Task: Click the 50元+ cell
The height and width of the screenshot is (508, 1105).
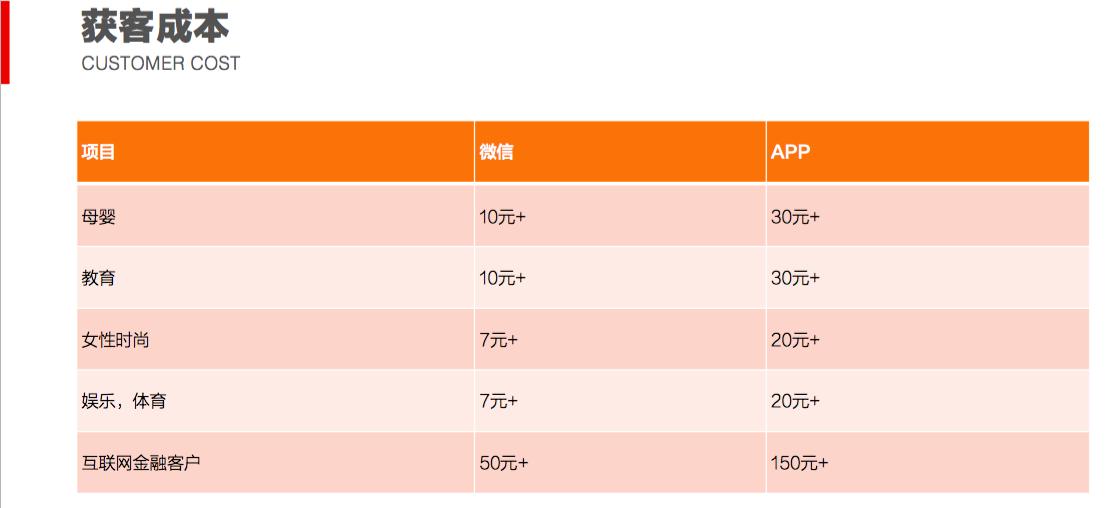Action: [503, 463]
